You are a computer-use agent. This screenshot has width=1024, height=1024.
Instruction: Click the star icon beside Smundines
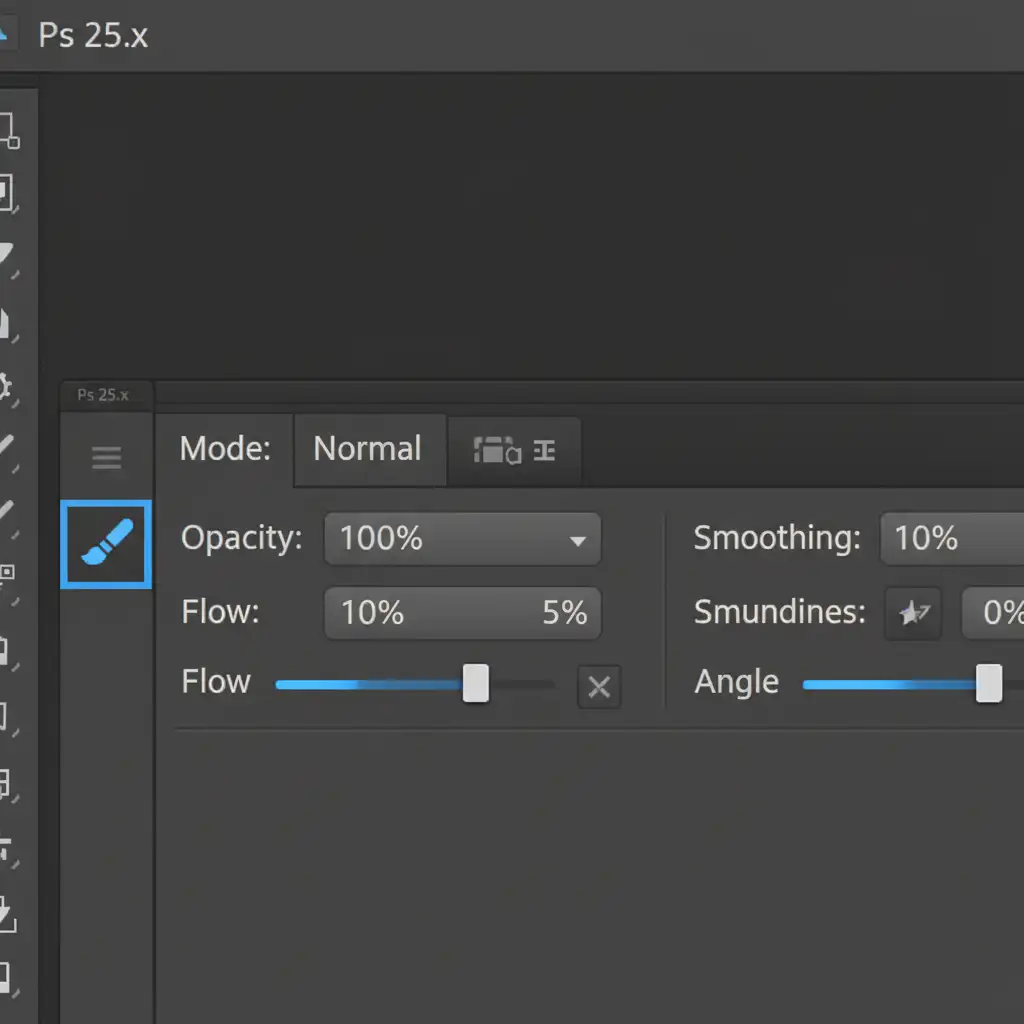913,613
